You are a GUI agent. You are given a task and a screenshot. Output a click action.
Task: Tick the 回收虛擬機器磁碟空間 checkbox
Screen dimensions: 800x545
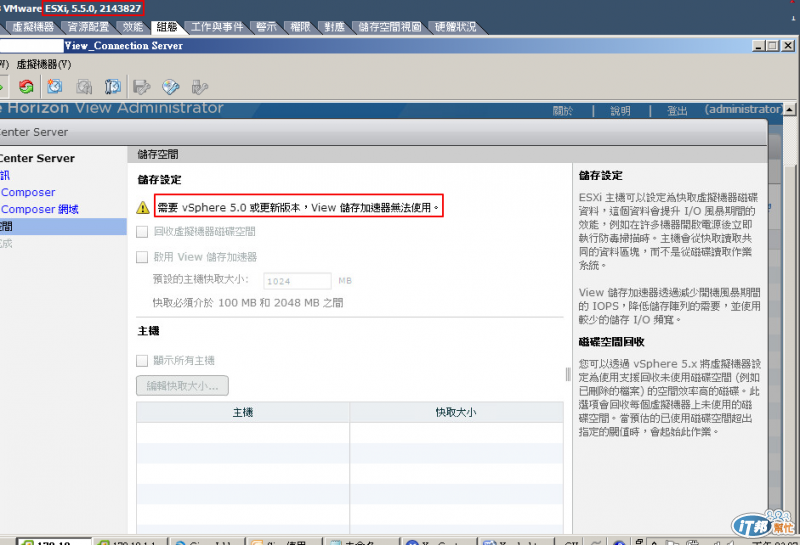[x=142, y=232]
